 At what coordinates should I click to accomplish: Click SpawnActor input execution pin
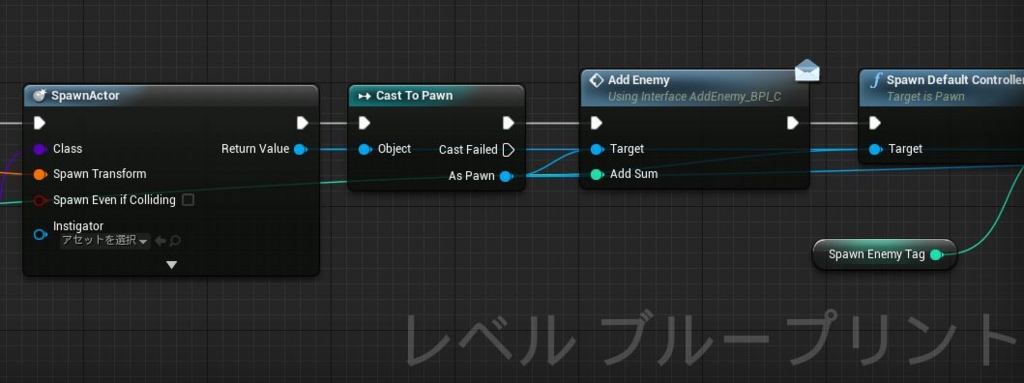point(40,123)
